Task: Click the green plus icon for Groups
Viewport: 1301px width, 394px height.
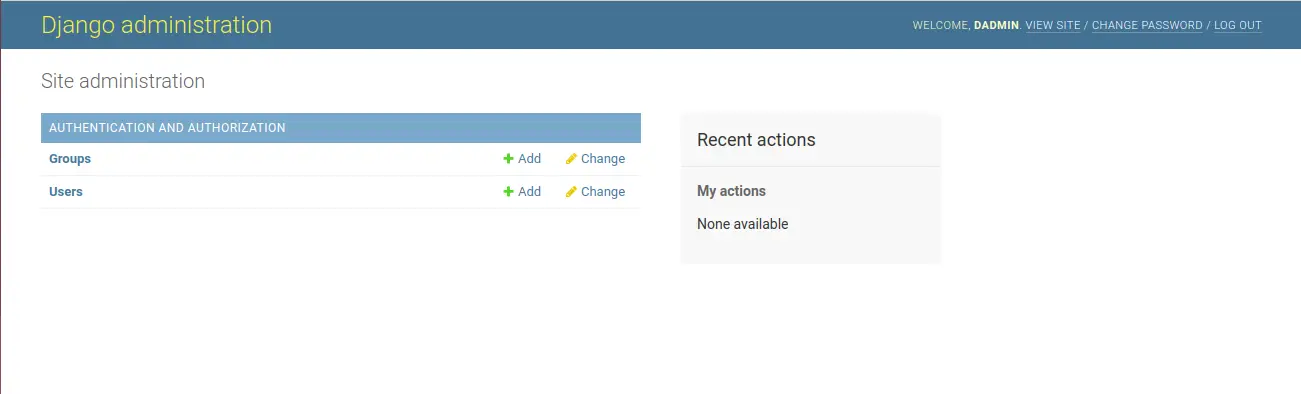Action: (x=508, y=159)
